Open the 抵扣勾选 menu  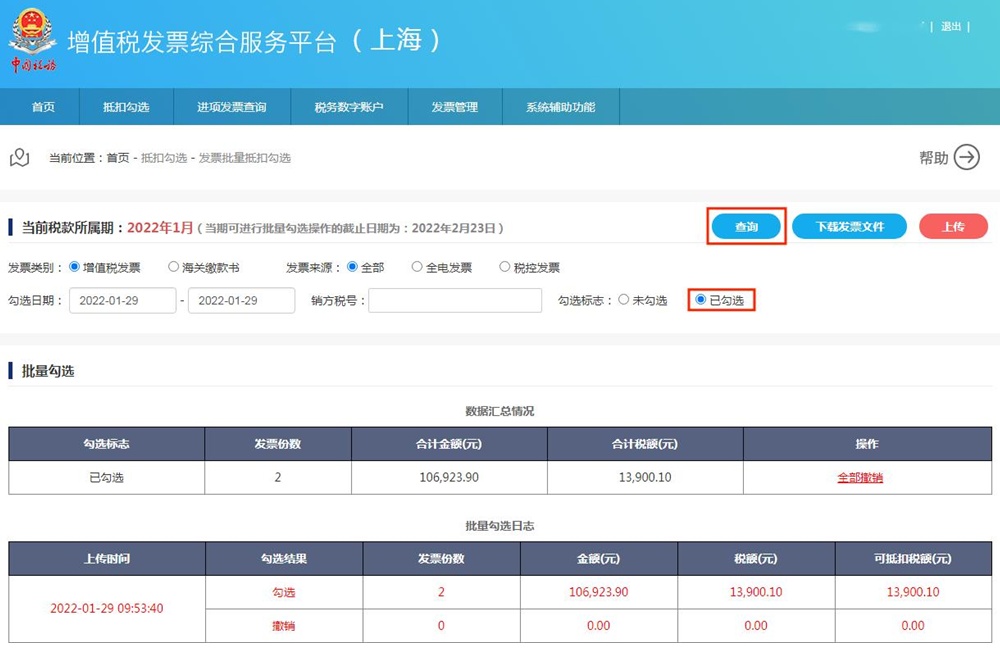coord(126,107)
